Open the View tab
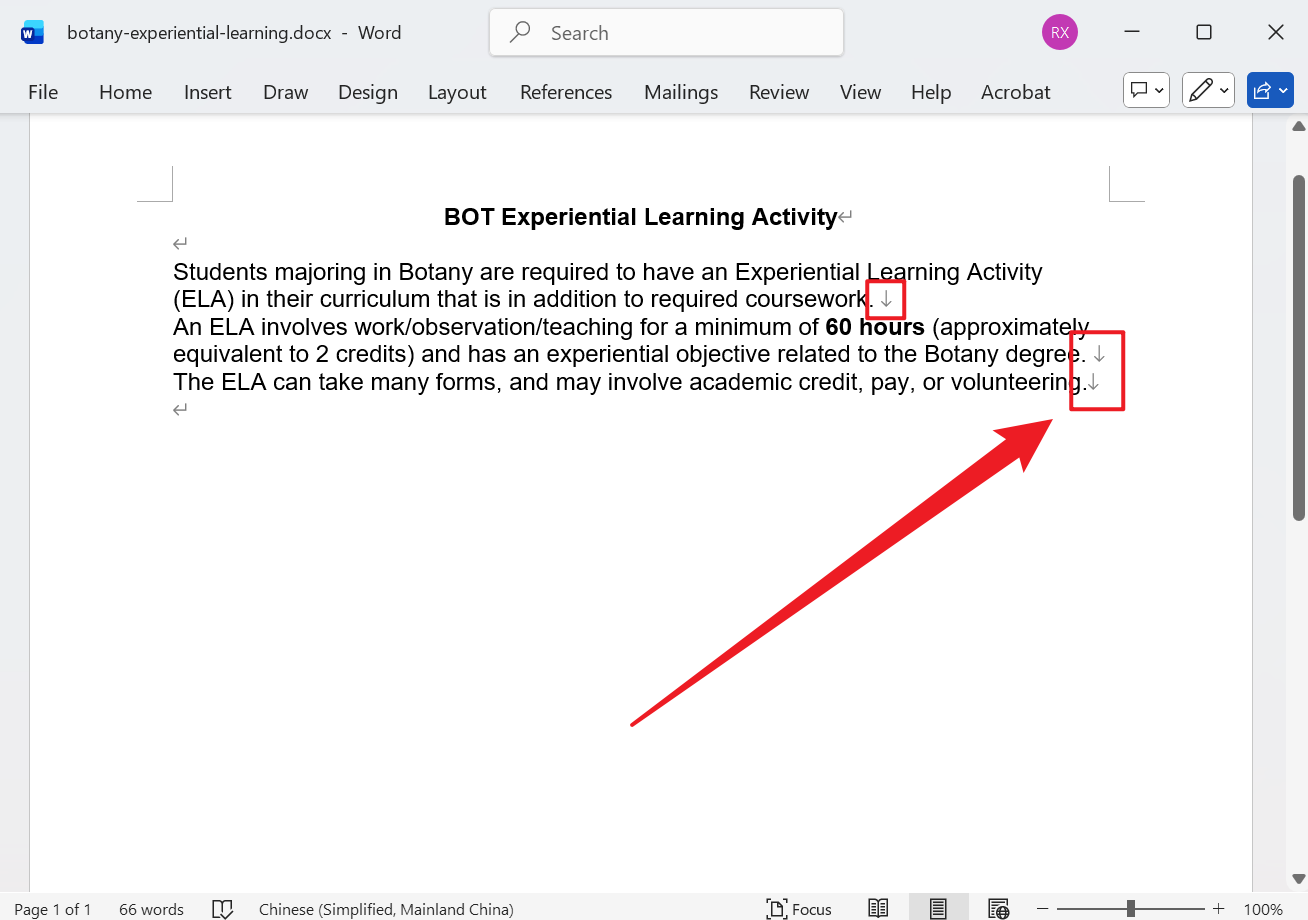 click(x=861, y=92)
